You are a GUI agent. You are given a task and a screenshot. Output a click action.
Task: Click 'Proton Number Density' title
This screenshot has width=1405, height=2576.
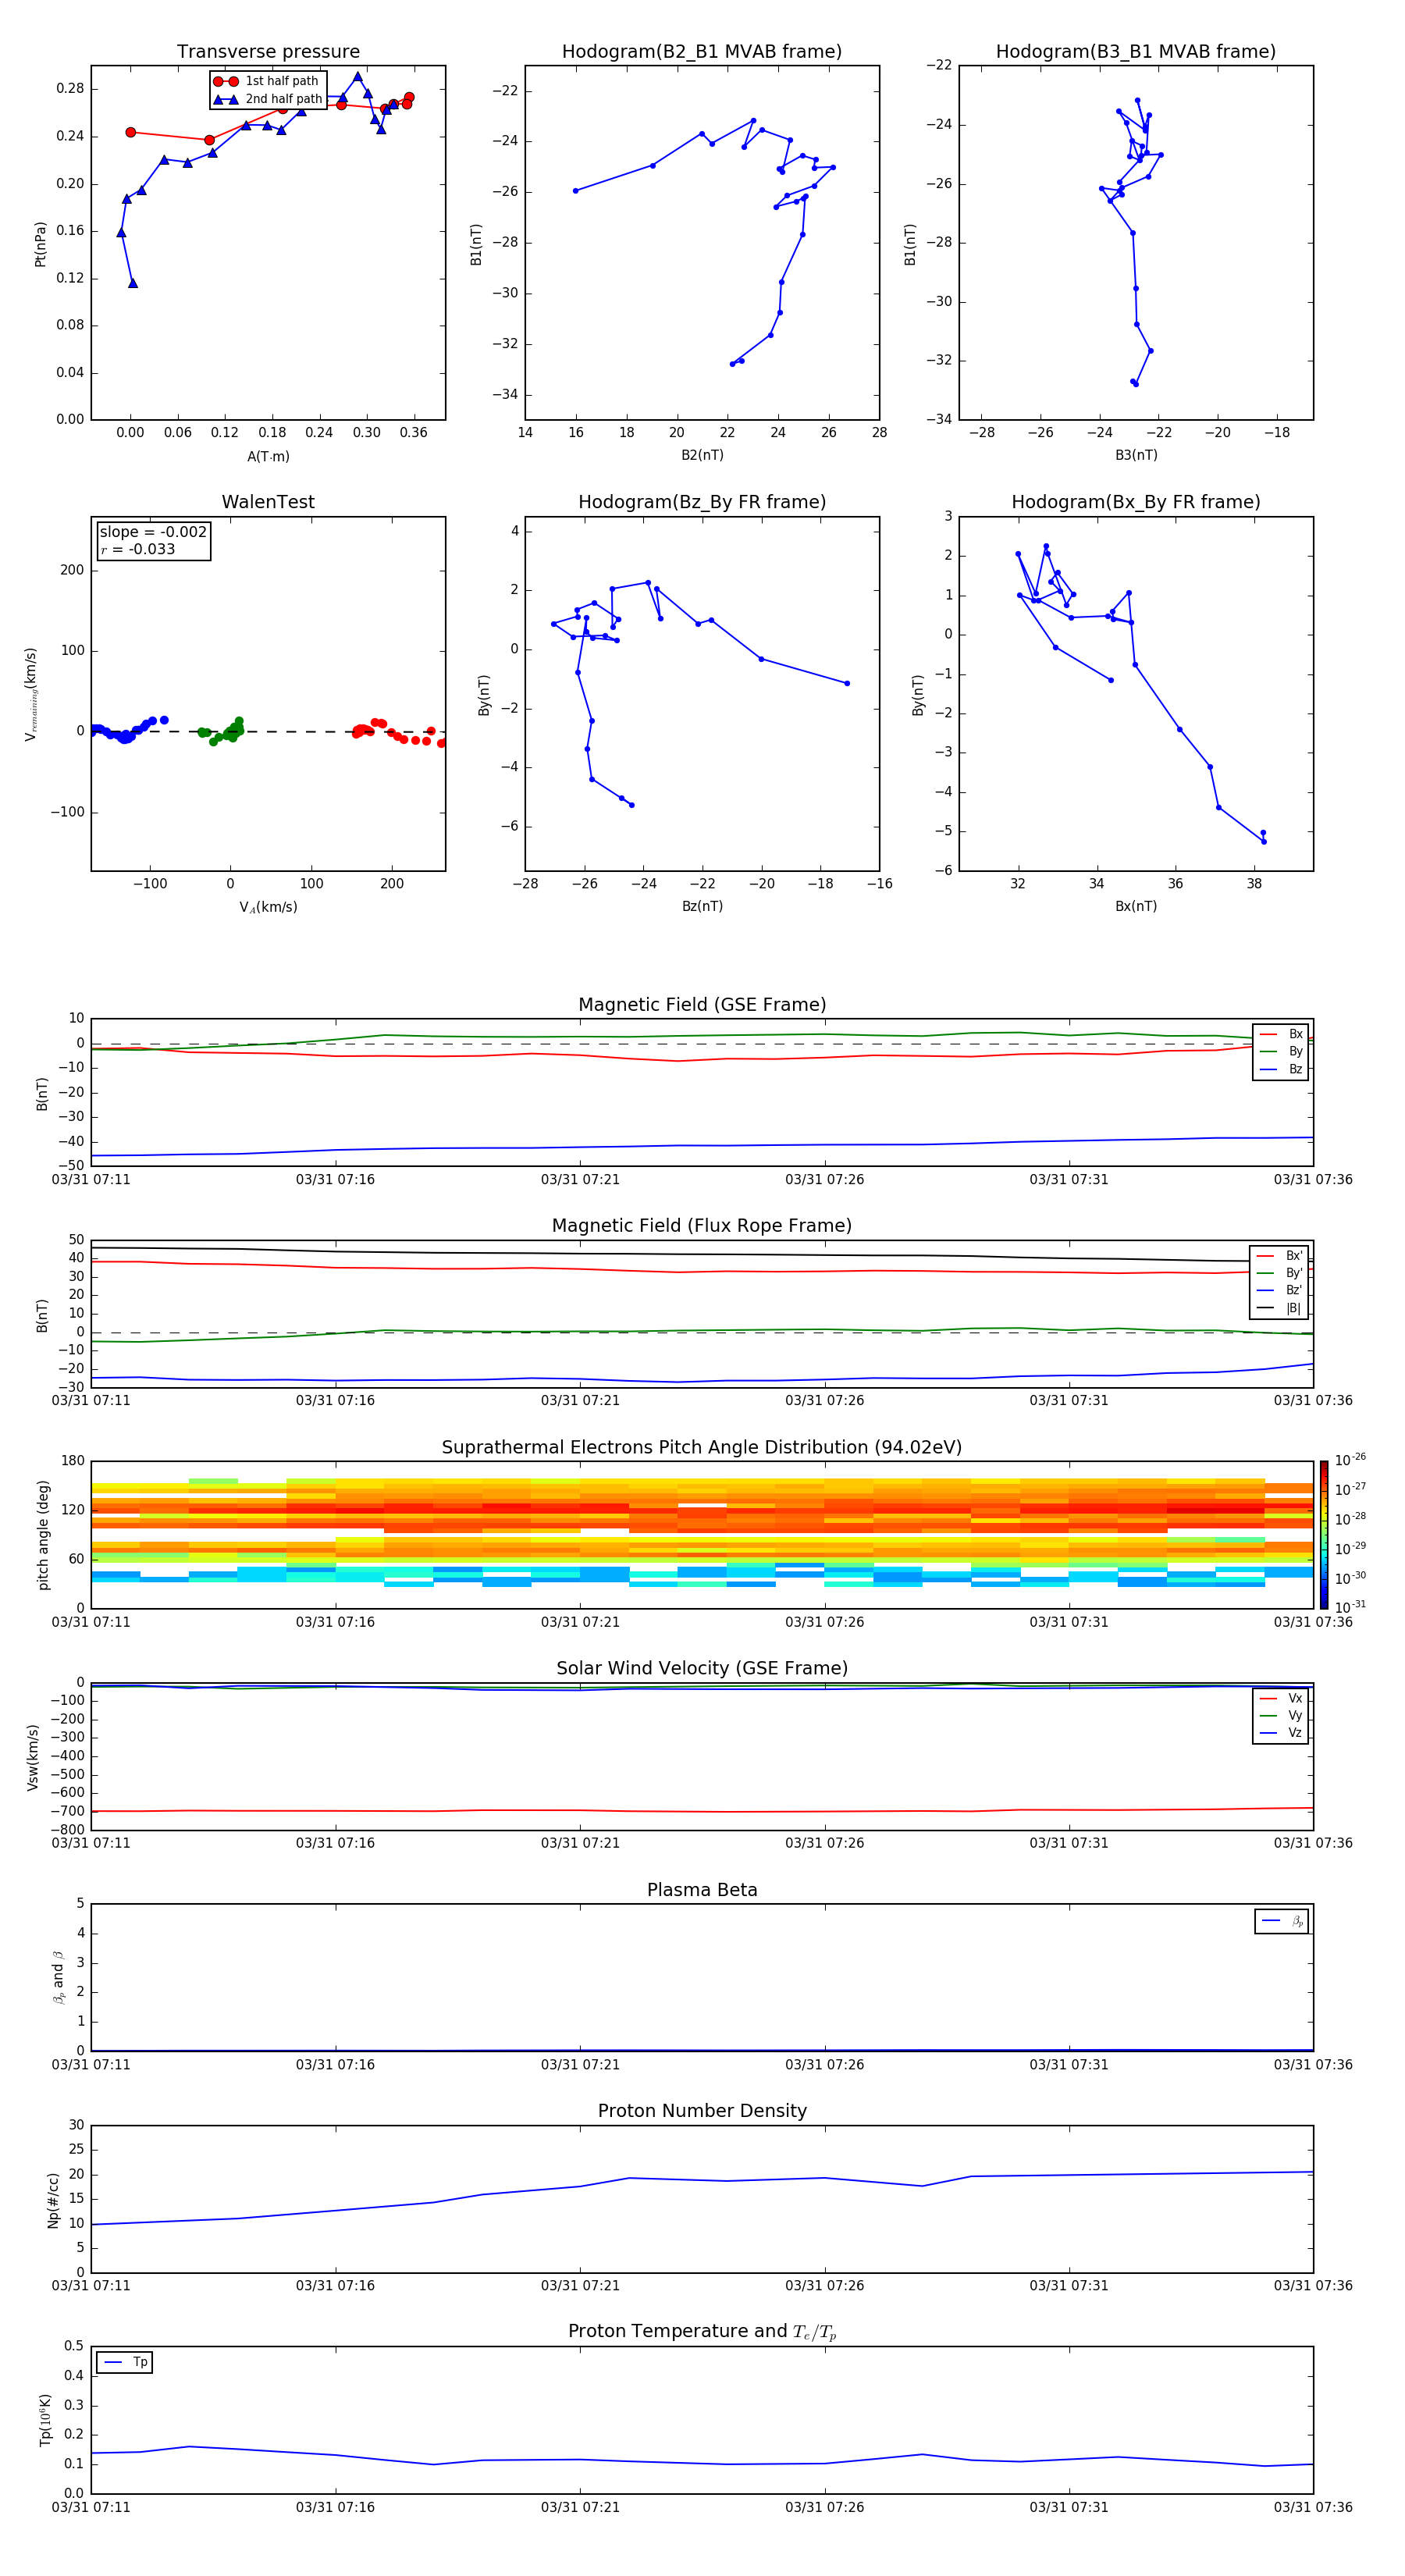click(x=702, y=2111)
